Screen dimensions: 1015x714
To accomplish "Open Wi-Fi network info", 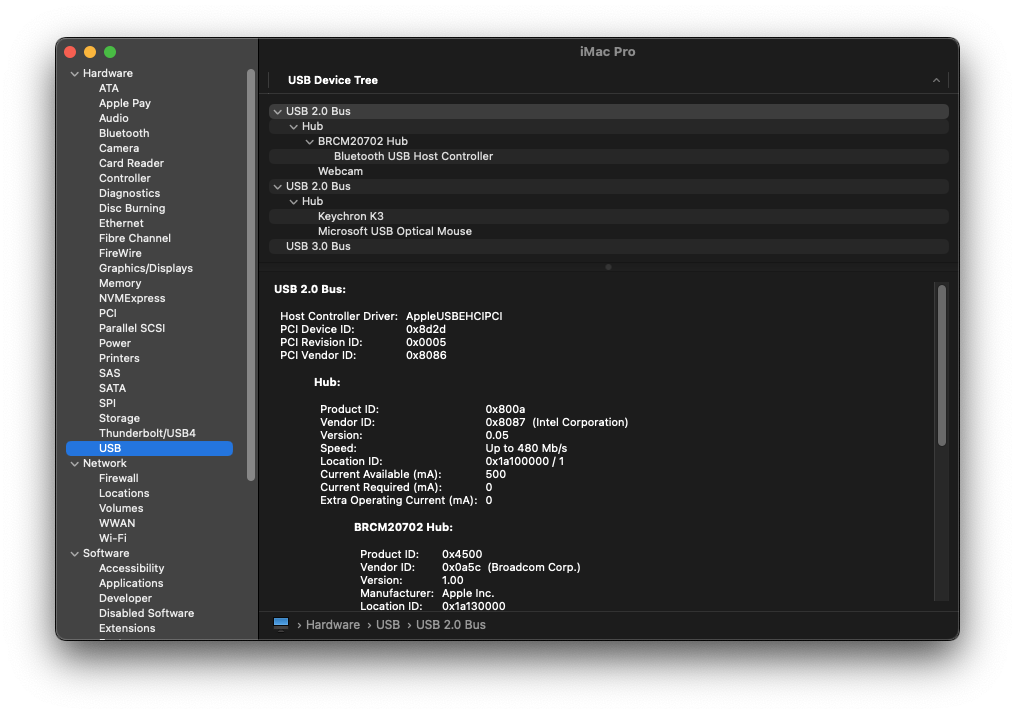I will 113,539.
